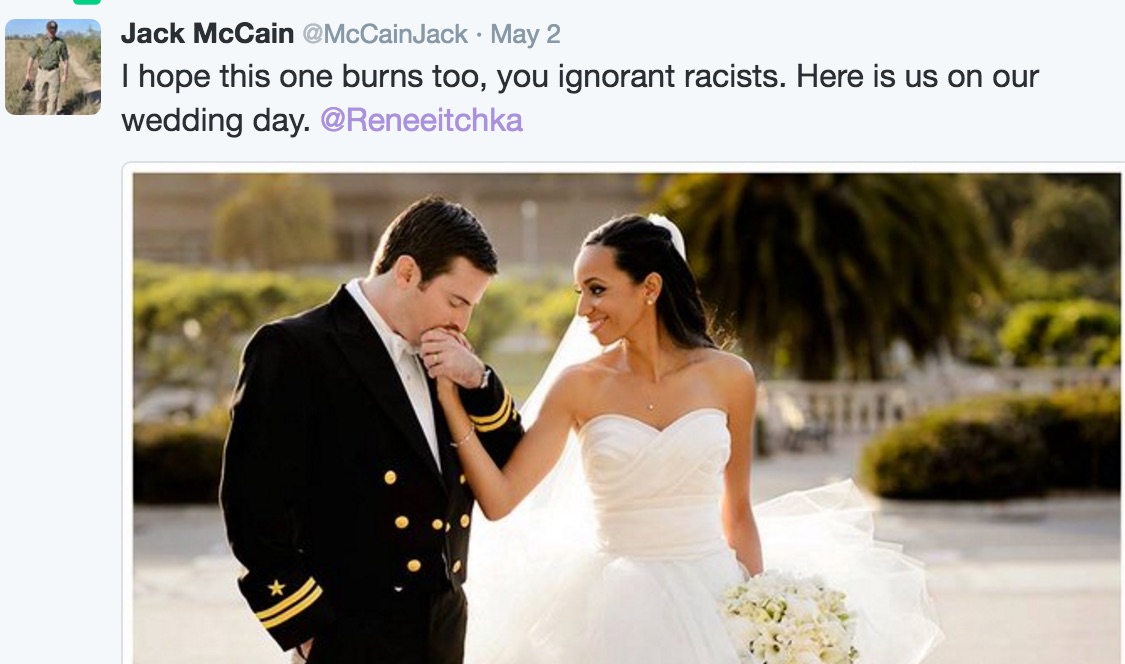Click the dot separator before May 2

pyautogui.click(x=479, y=34)
